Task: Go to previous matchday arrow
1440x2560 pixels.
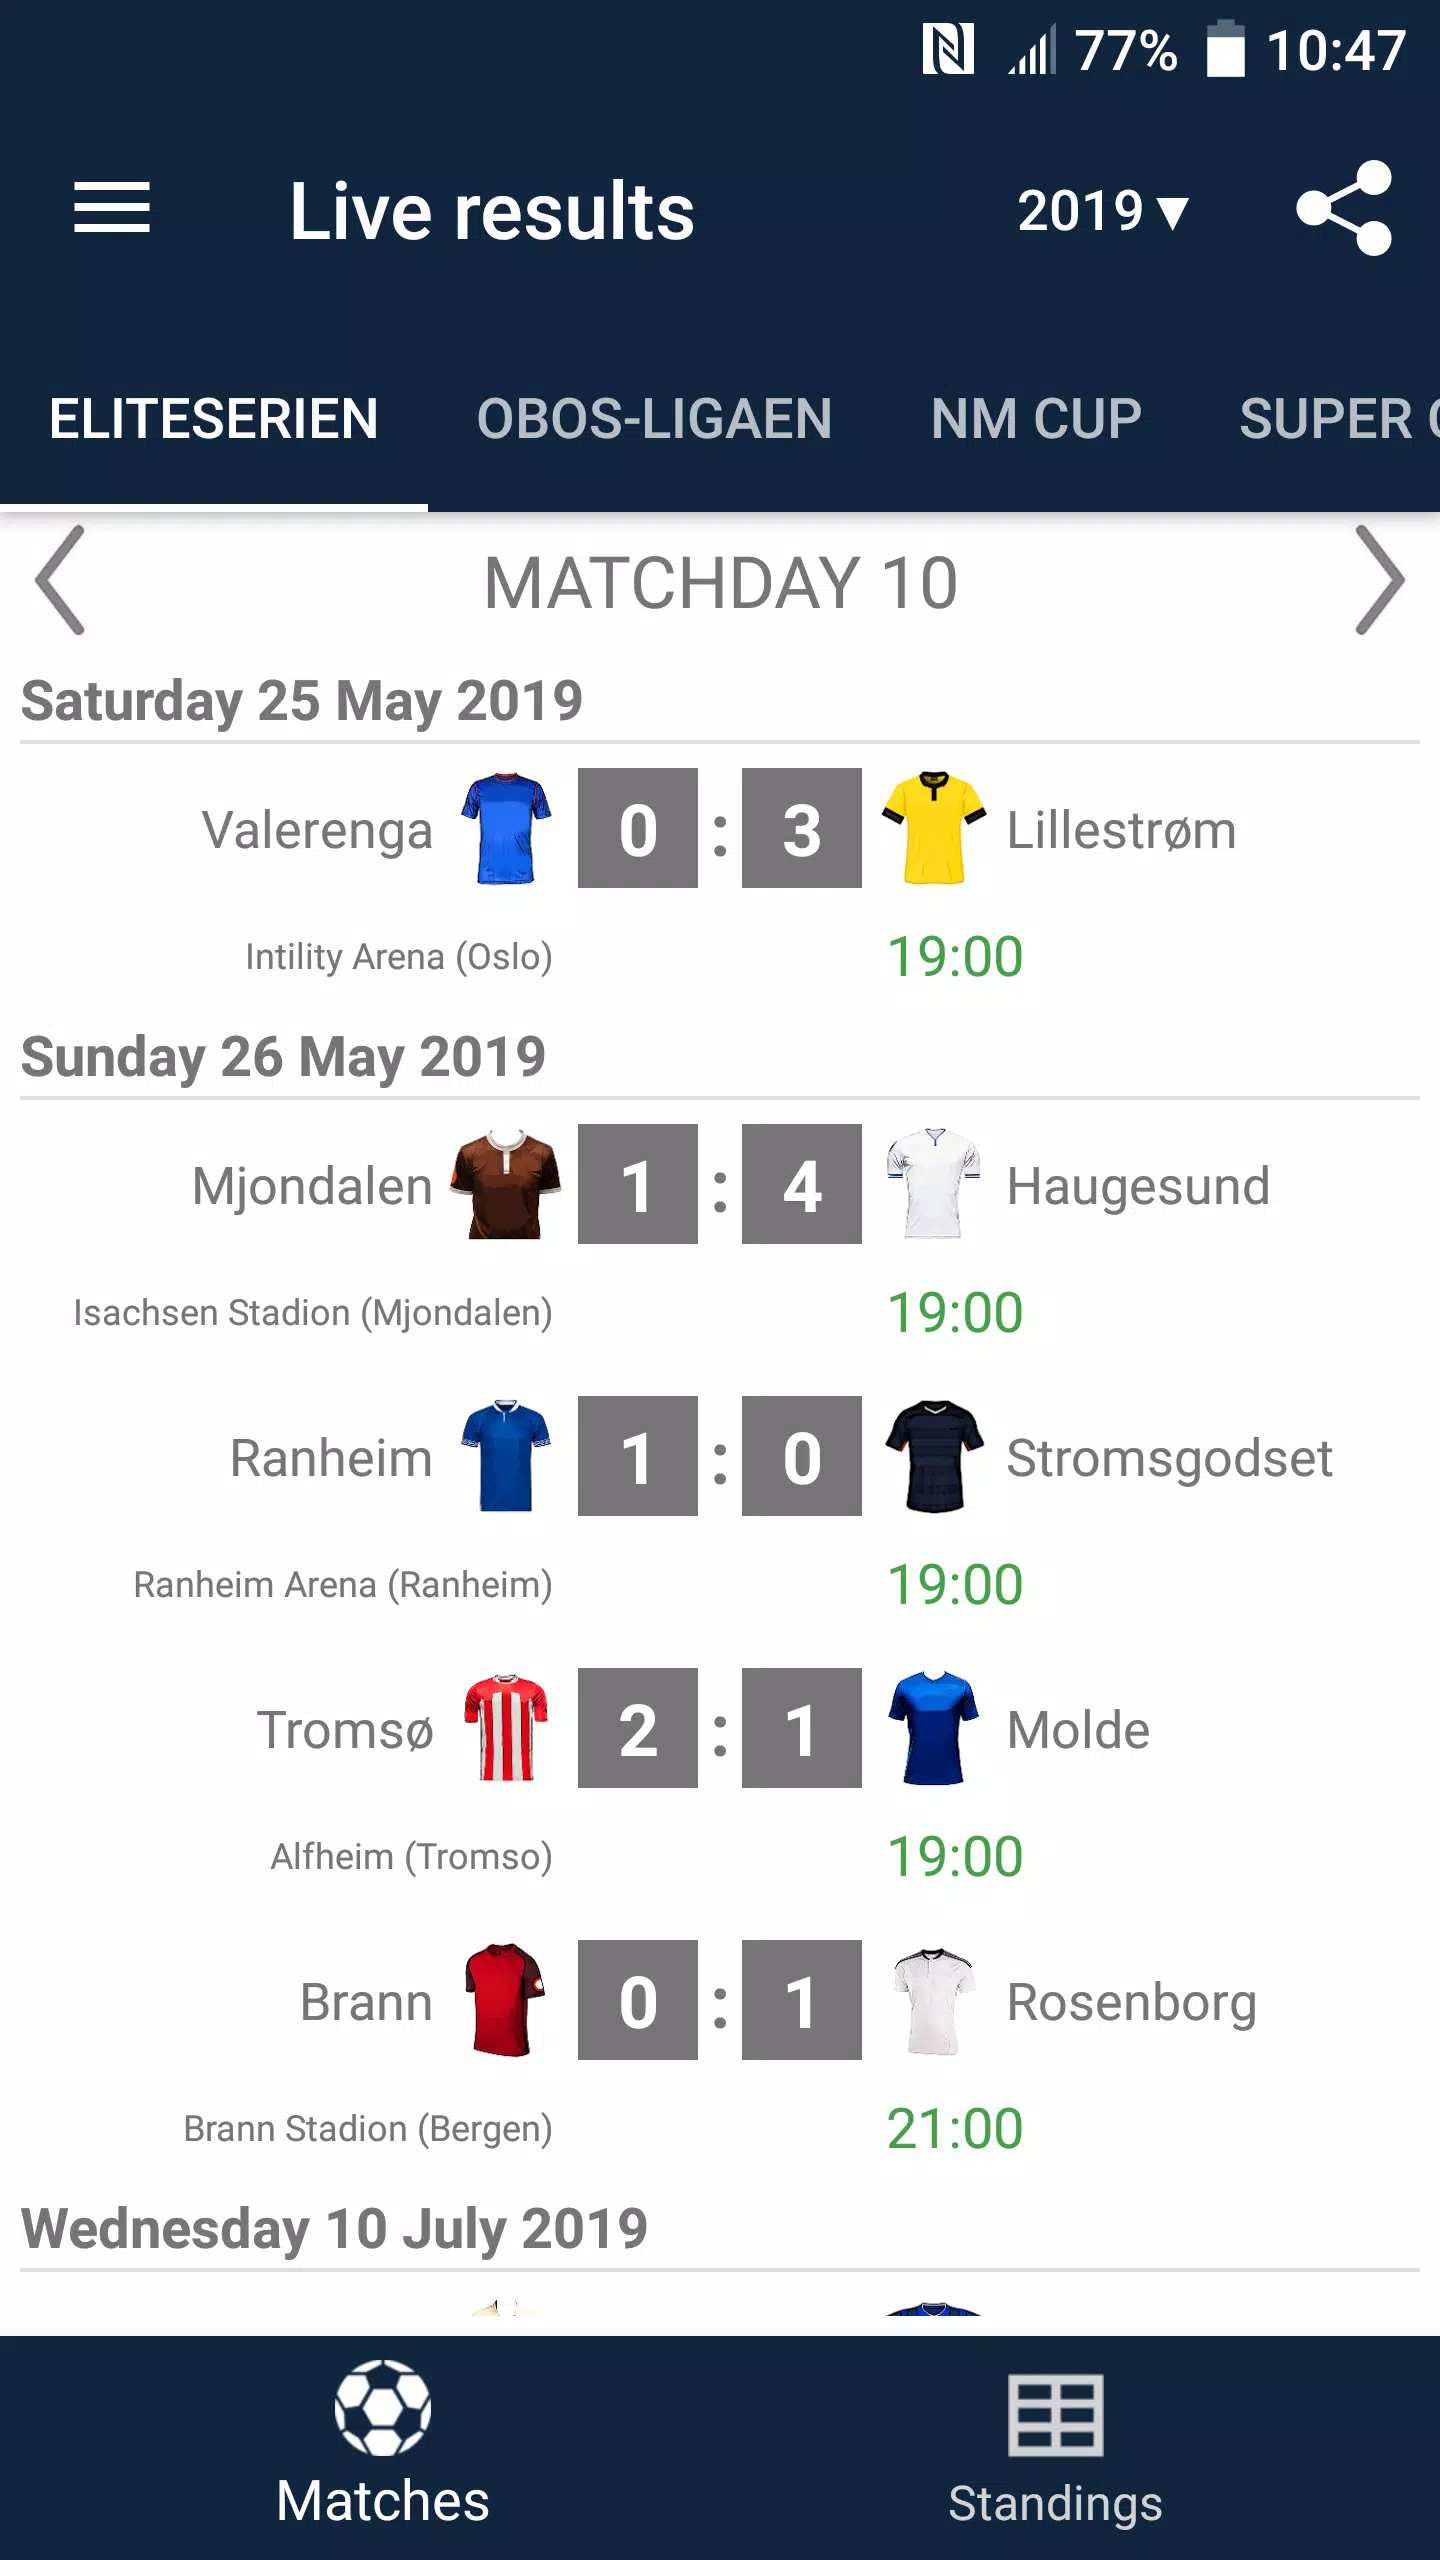Action: tap(60, 580)
